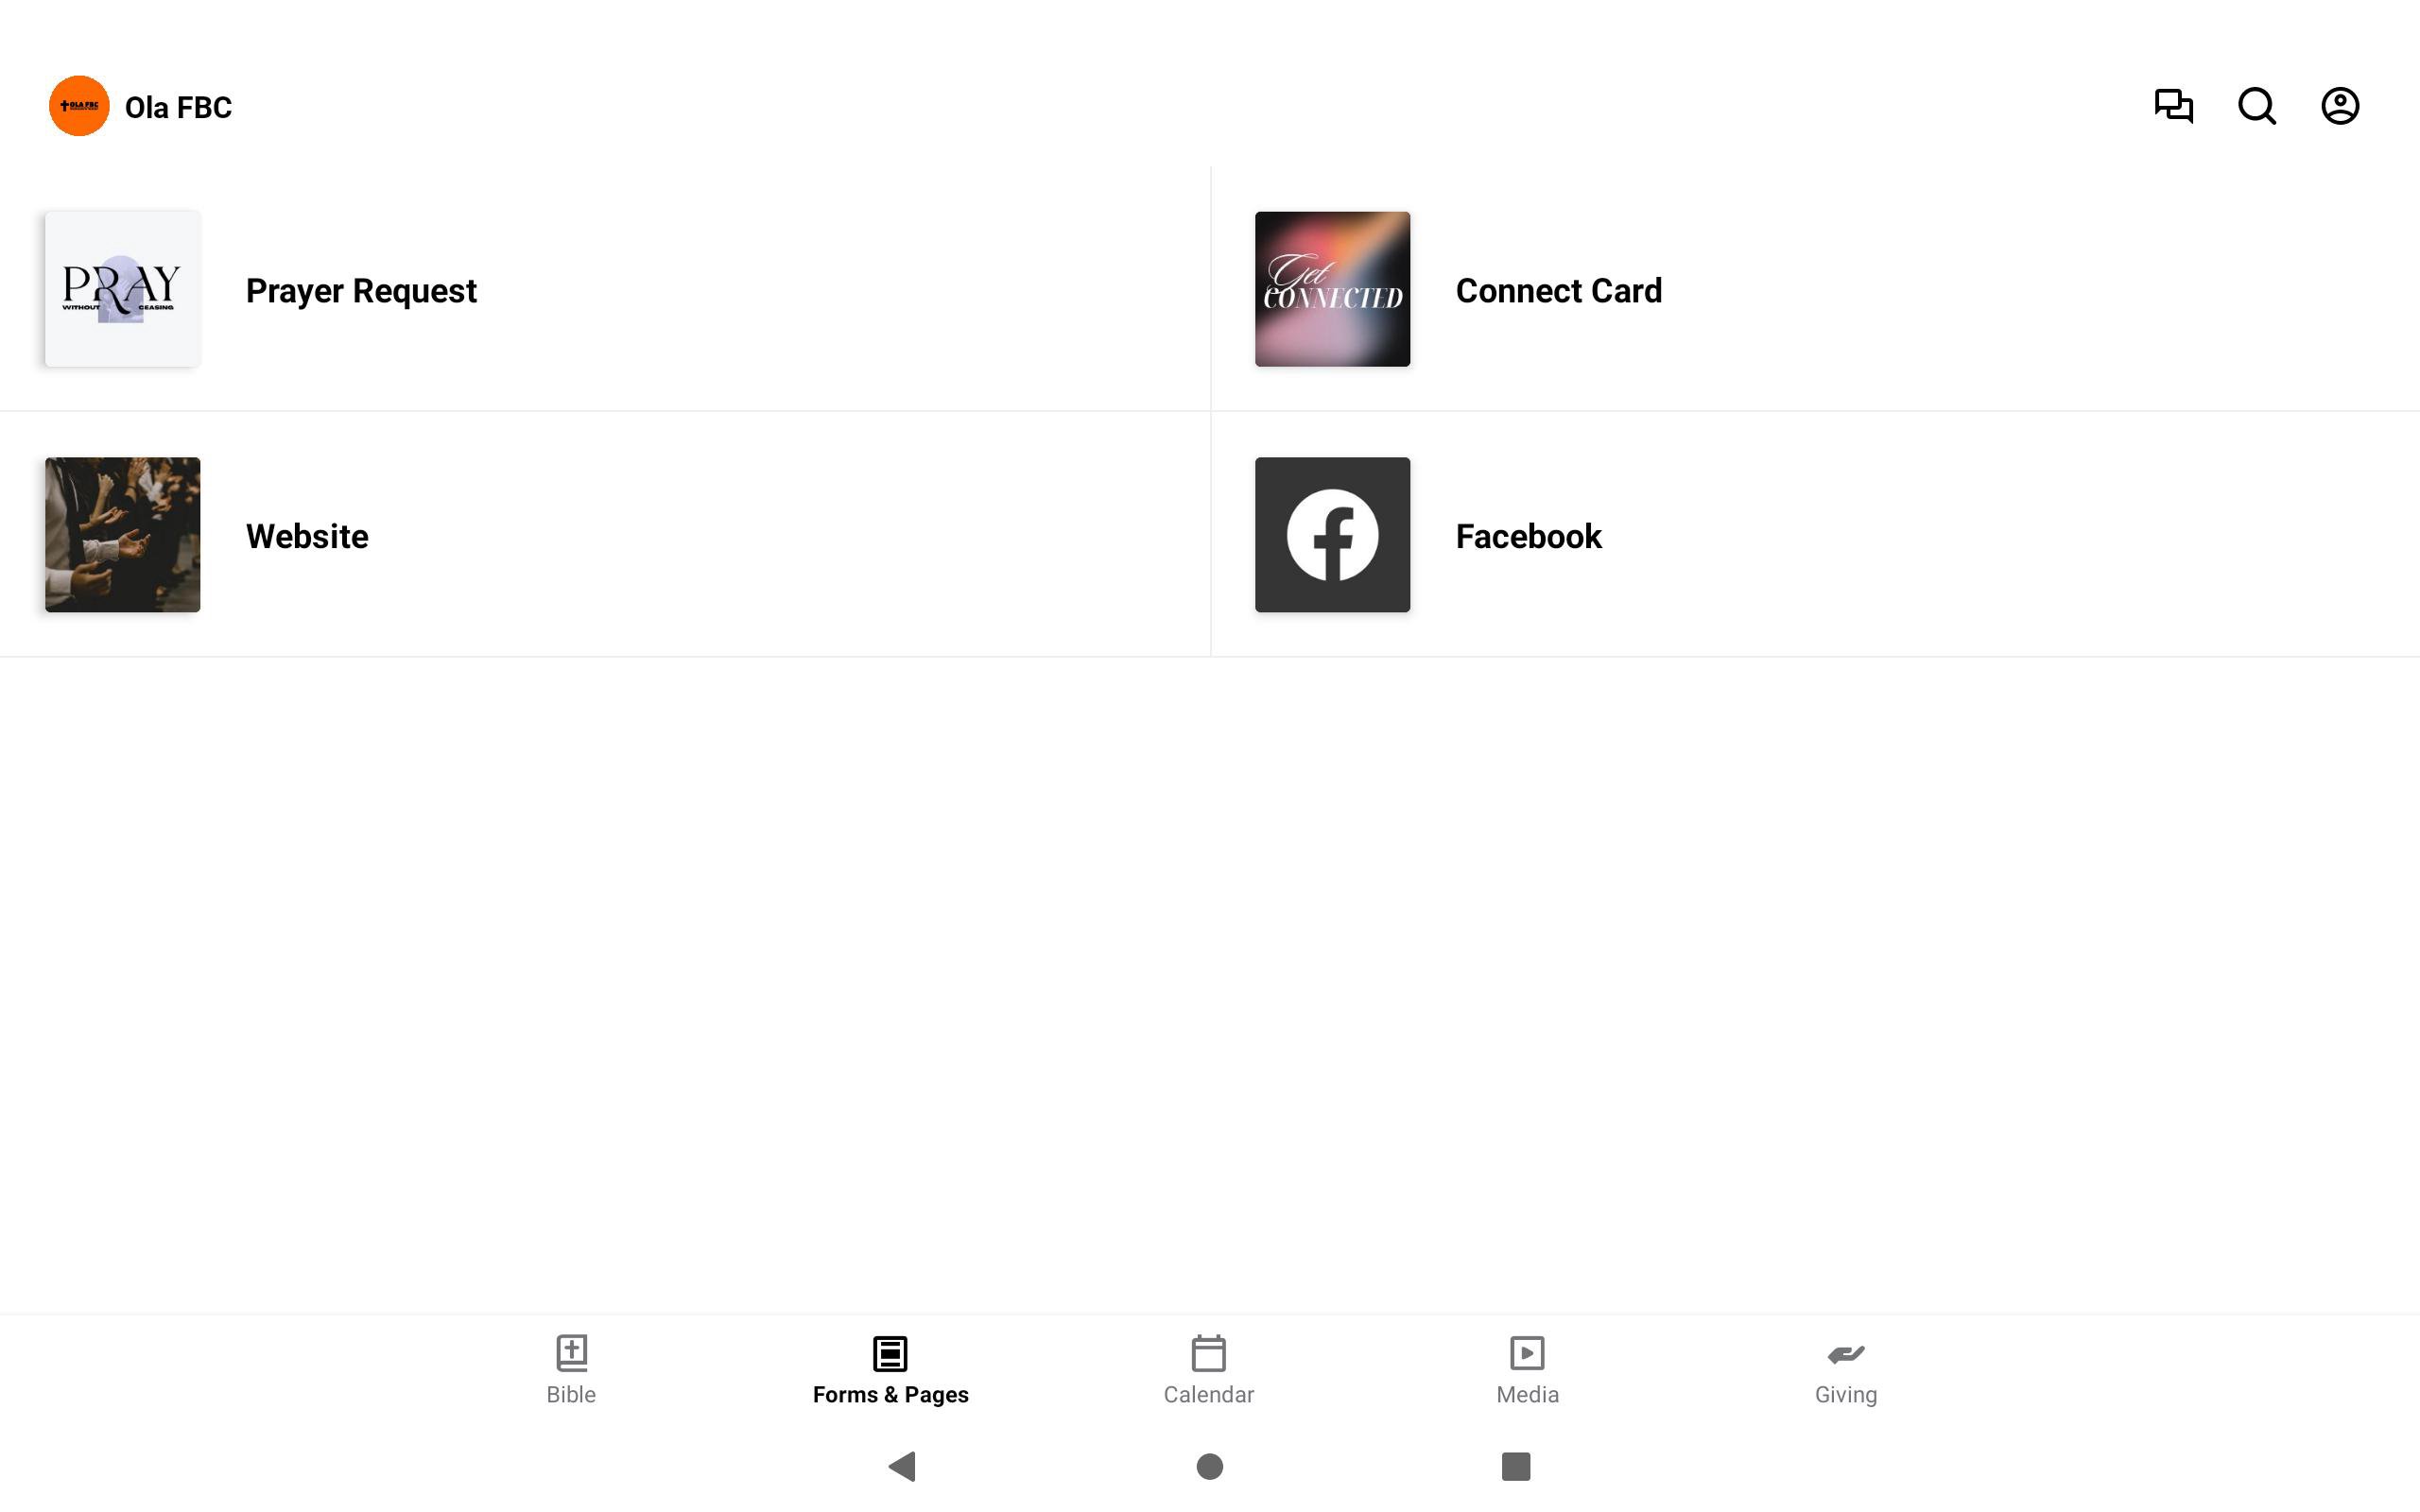The image size is (2420, 1512).
Task: Open the user profile icon
Action: pos(2340,106)
